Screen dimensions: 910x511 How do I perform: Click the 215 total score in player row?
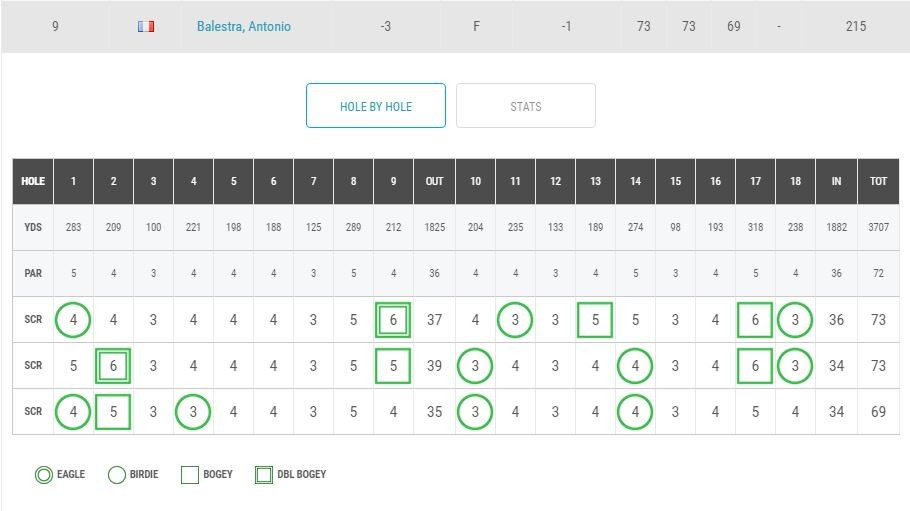point(855,27)
